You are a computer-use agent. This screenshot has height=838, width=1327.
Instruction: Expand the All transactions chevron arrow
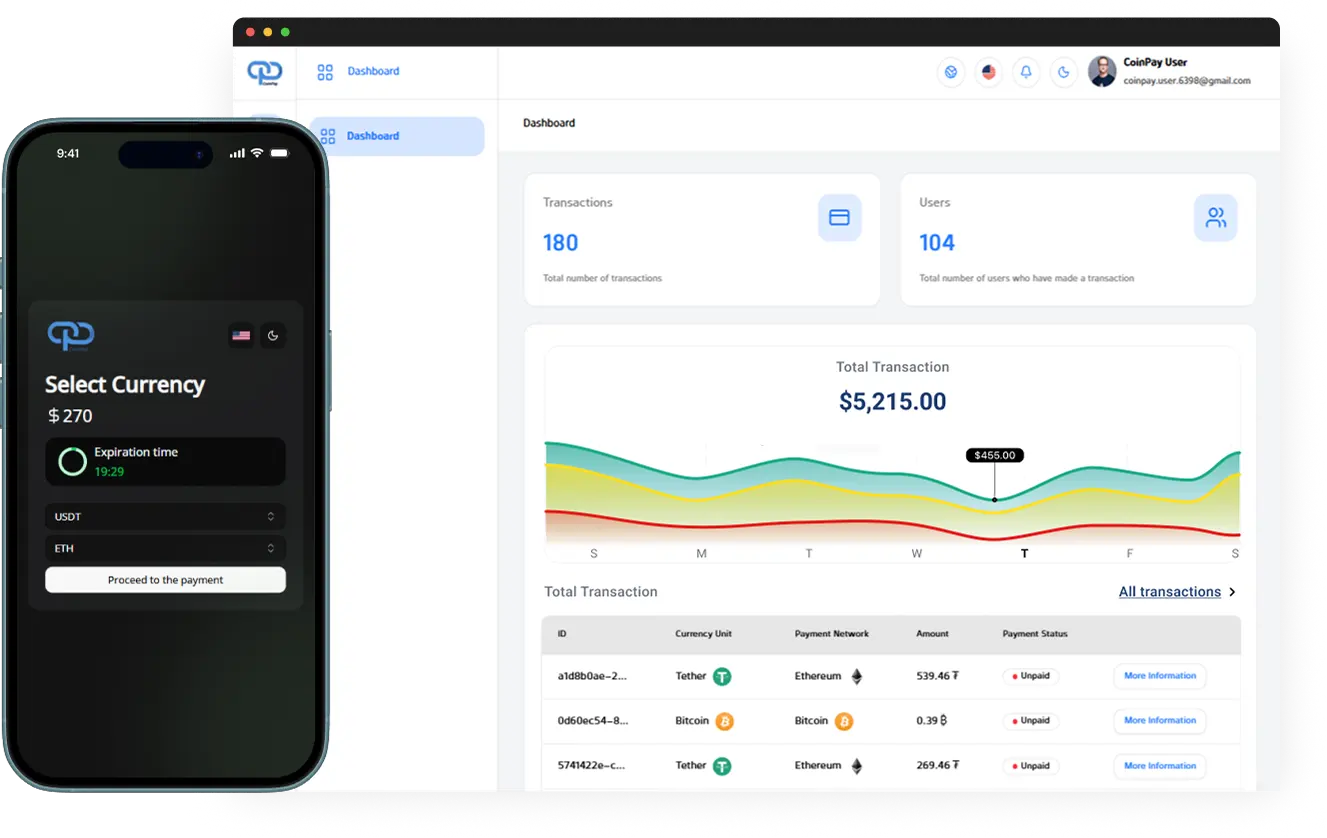1232,592
